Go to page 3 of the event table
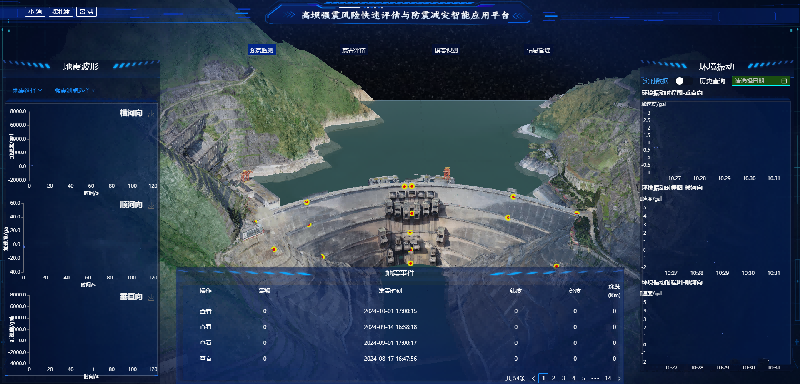This screenshot has height=384, width=800. [x=564, y=378]
